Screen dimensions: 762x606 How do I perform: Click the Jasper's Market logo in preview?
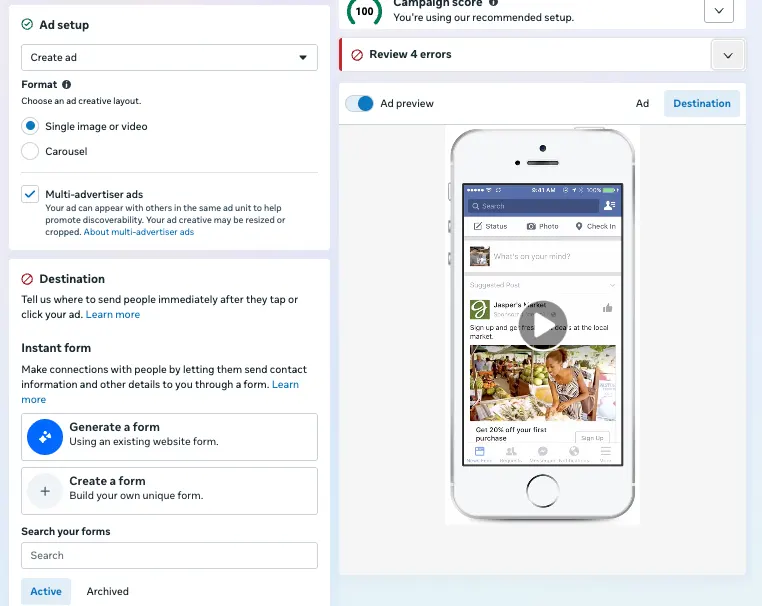click(480, 310)
